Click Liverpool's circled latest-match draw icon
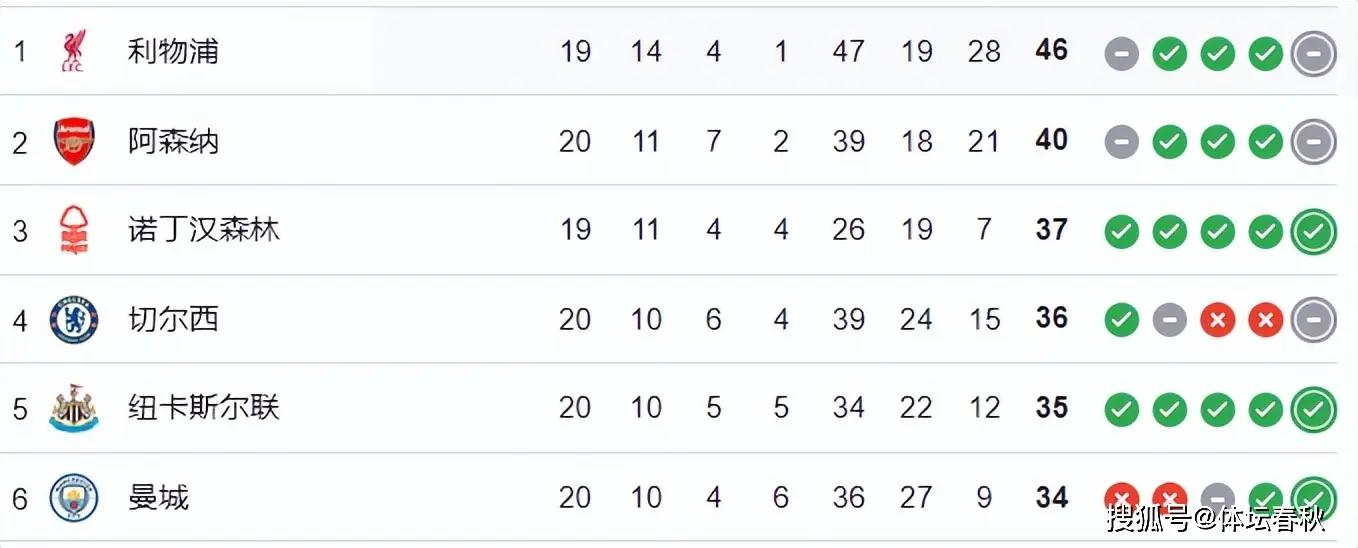 click(1313, 53)
